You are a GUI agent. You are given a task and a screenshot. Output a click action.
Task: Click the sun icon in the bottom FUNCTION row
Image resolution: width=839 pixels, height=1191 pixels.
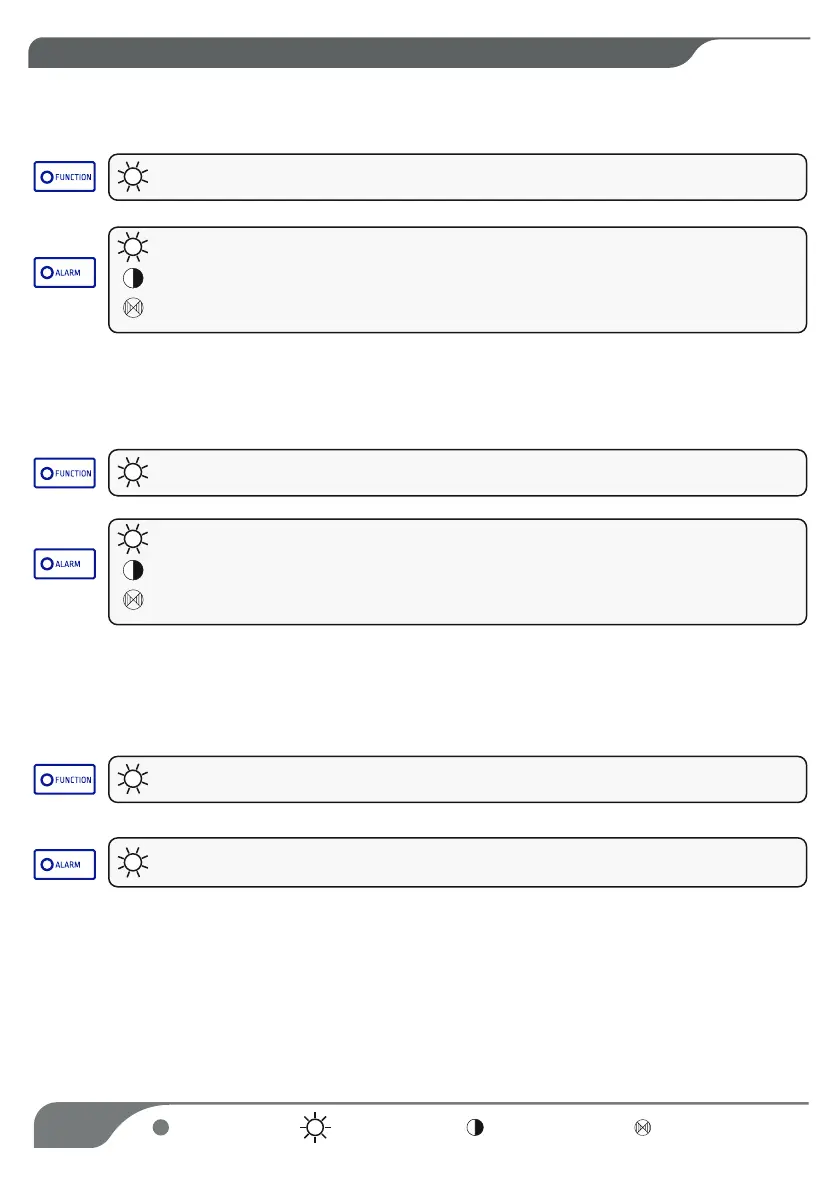[132, 779]
